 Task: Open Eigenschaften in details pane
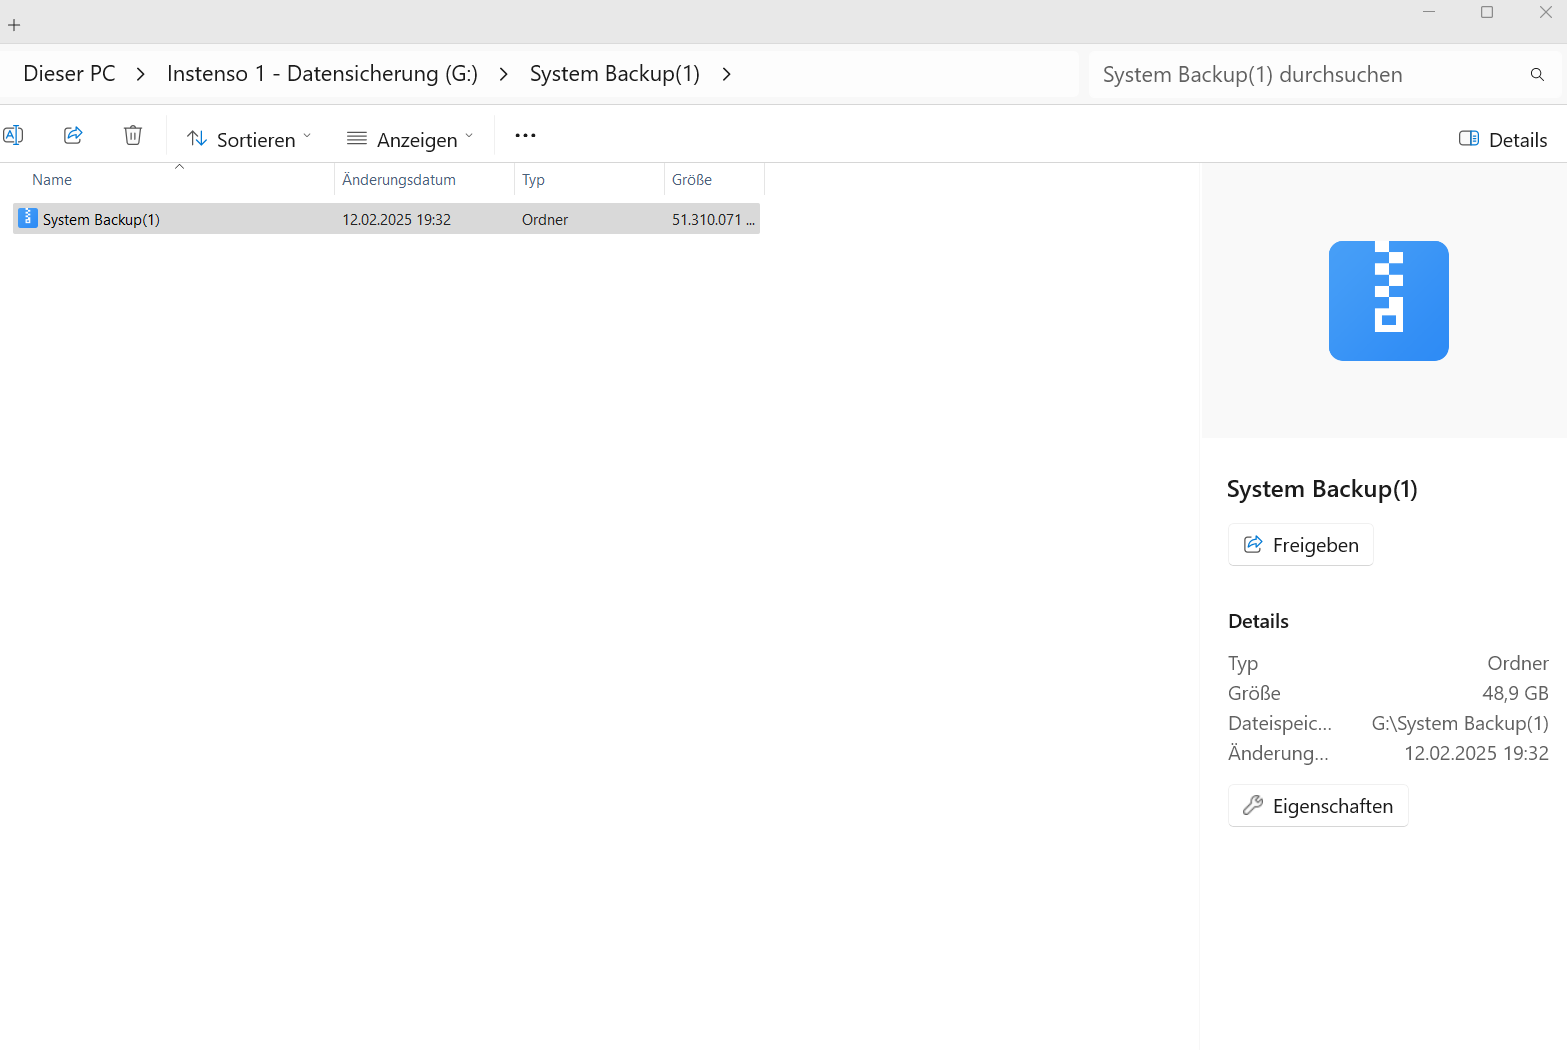click(x=1318, y=806)
